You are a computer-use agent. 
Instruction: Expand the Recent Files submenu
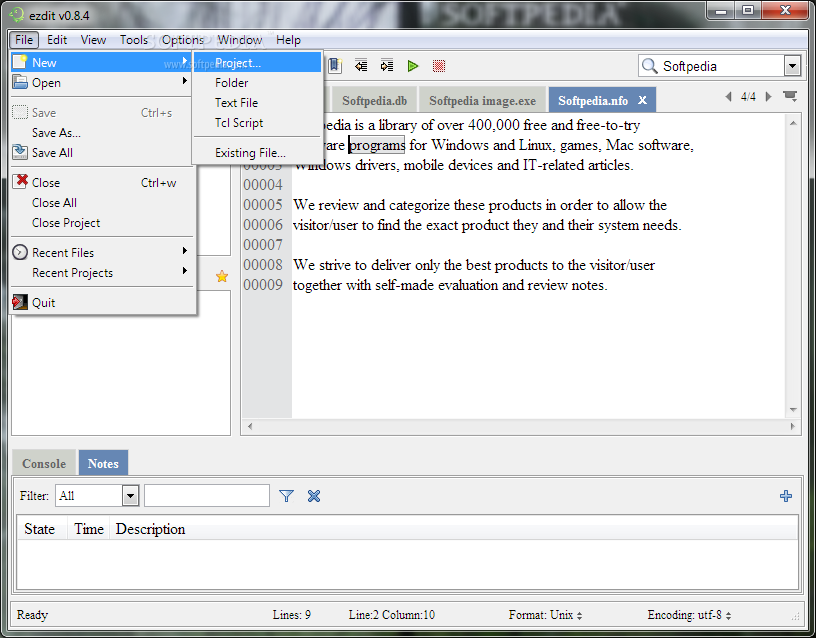coord(102,252)
